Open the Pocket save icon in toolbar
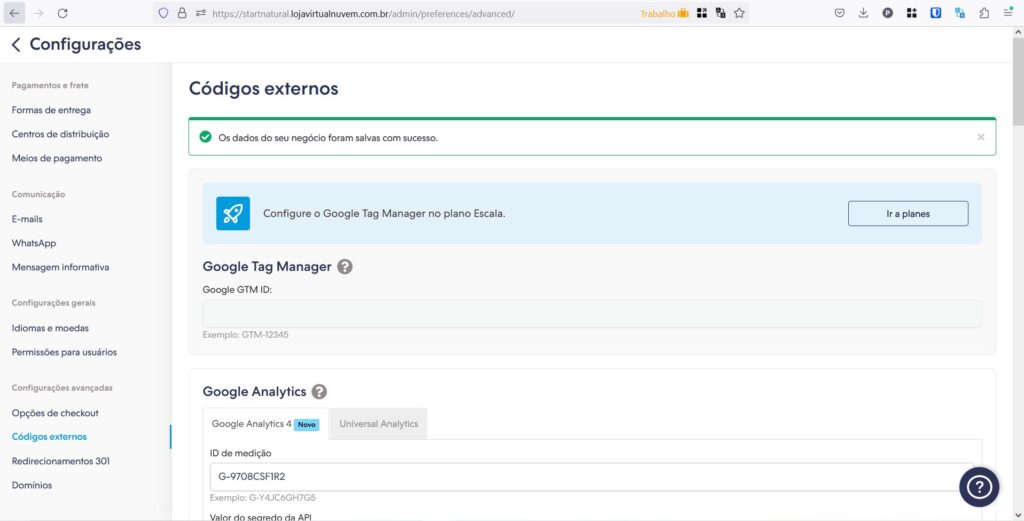 (840, 13)
